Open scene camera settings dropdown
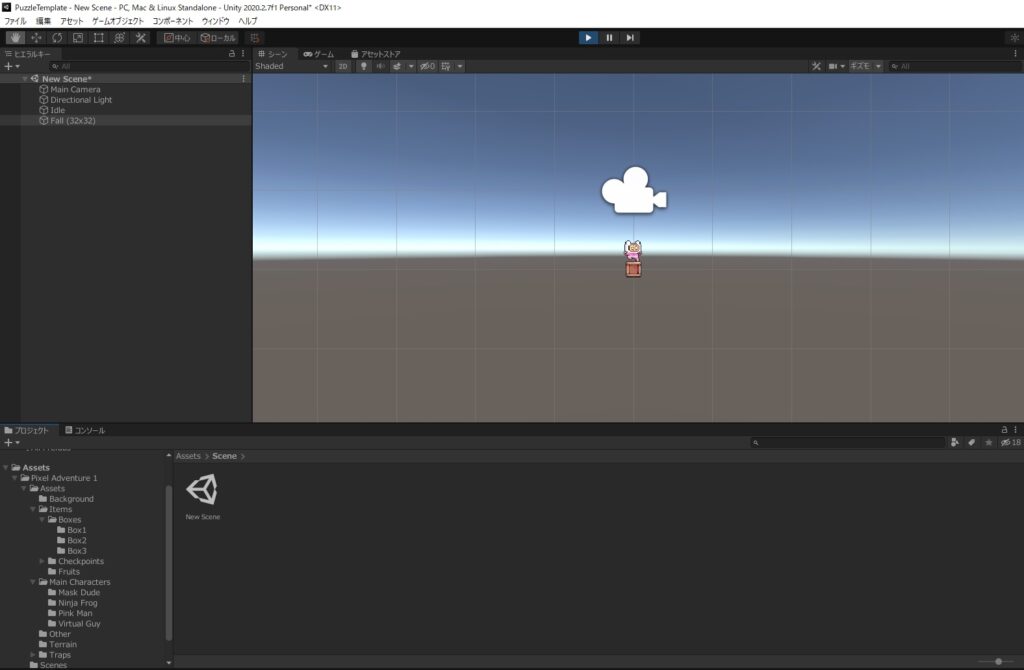The image size is (1024, 670). click(837, 66)
